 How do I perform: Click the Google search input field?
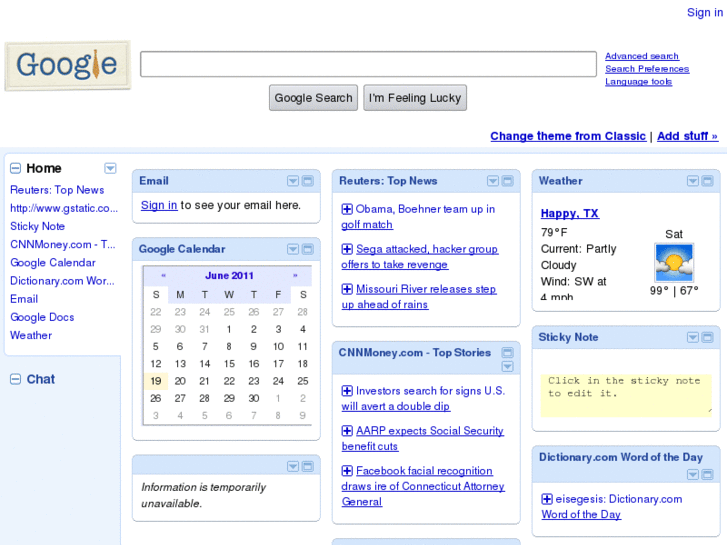368,64
